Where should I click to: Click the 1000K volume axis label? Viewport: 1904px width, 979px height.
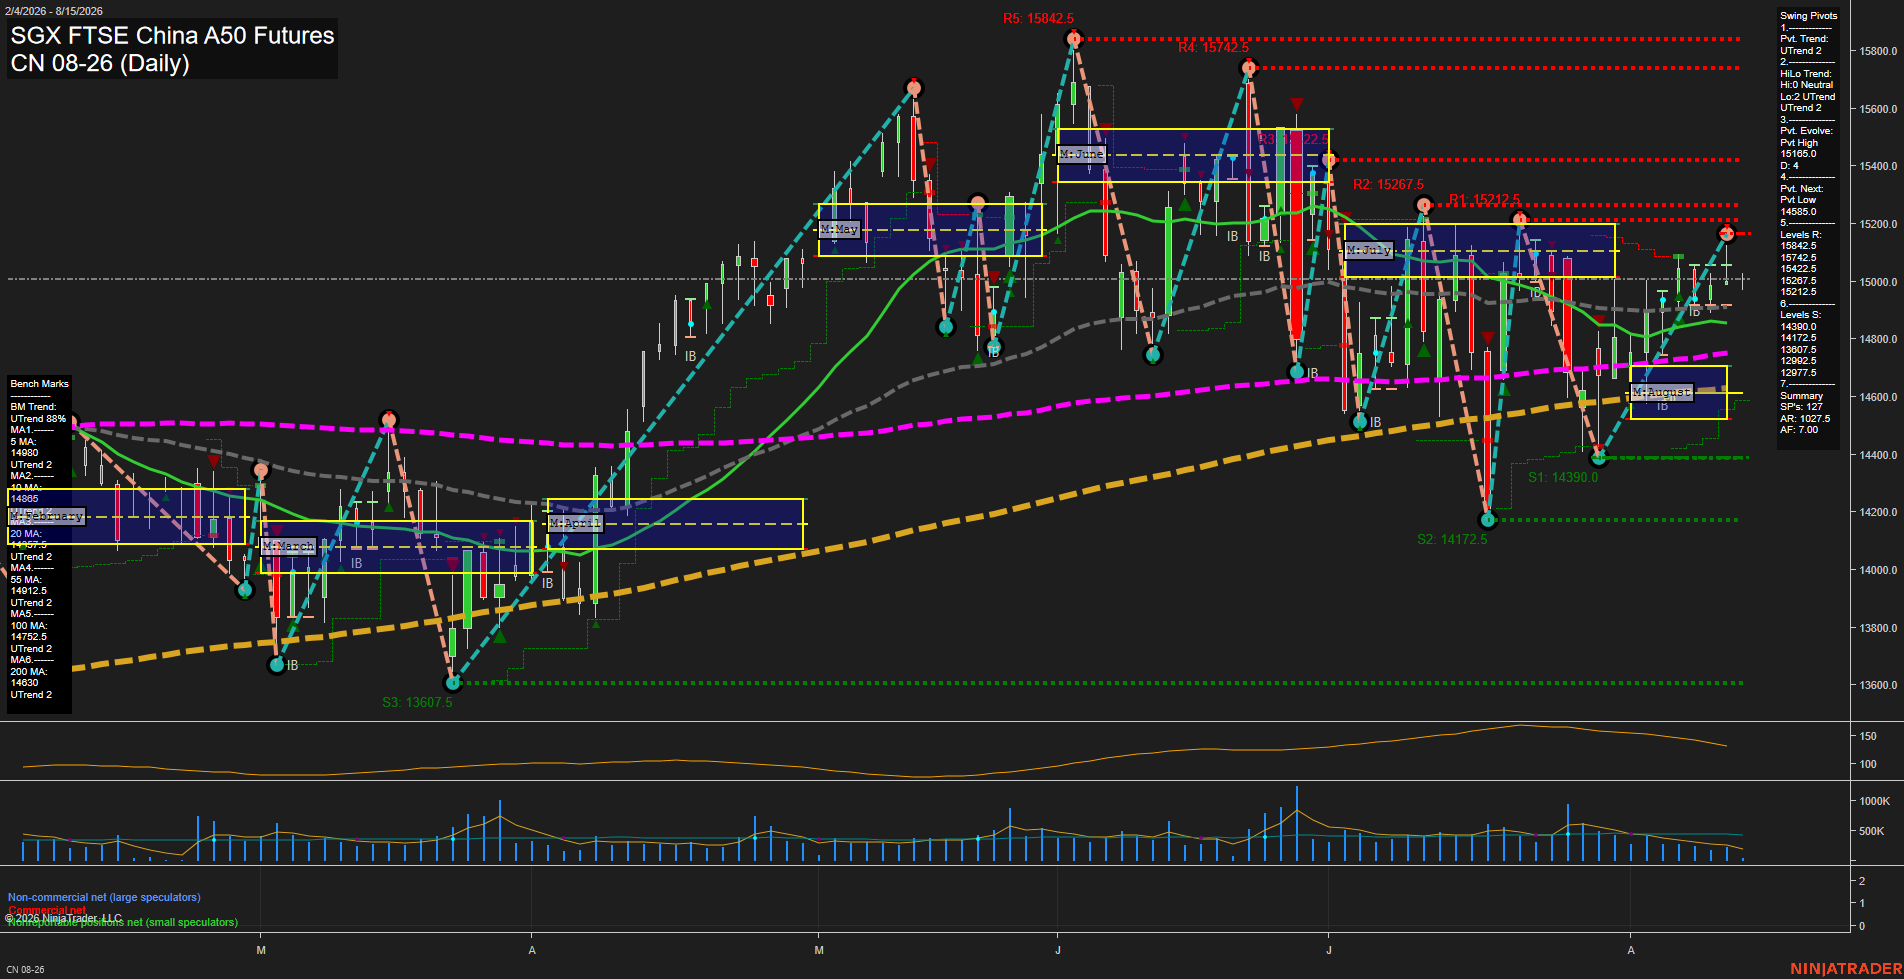(1874, 801)
